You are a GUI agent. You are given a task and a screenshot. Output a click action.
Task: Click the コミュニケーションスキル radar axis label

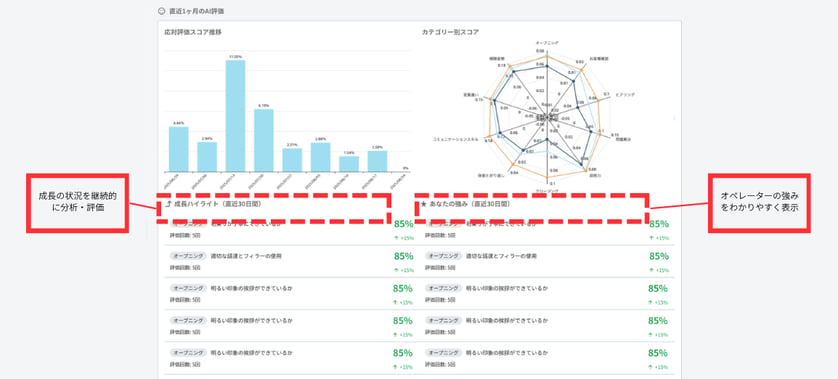point(456,140)
